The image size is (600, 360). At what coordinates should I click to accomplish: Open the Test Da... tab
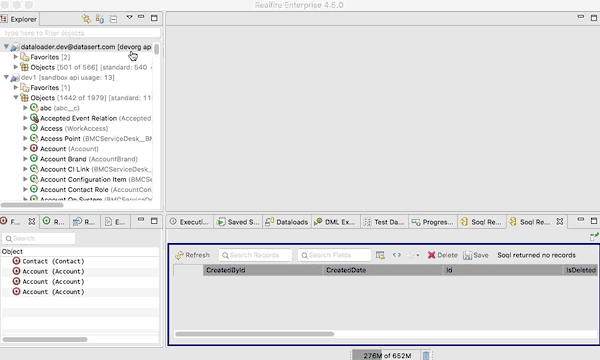[384, 222]
